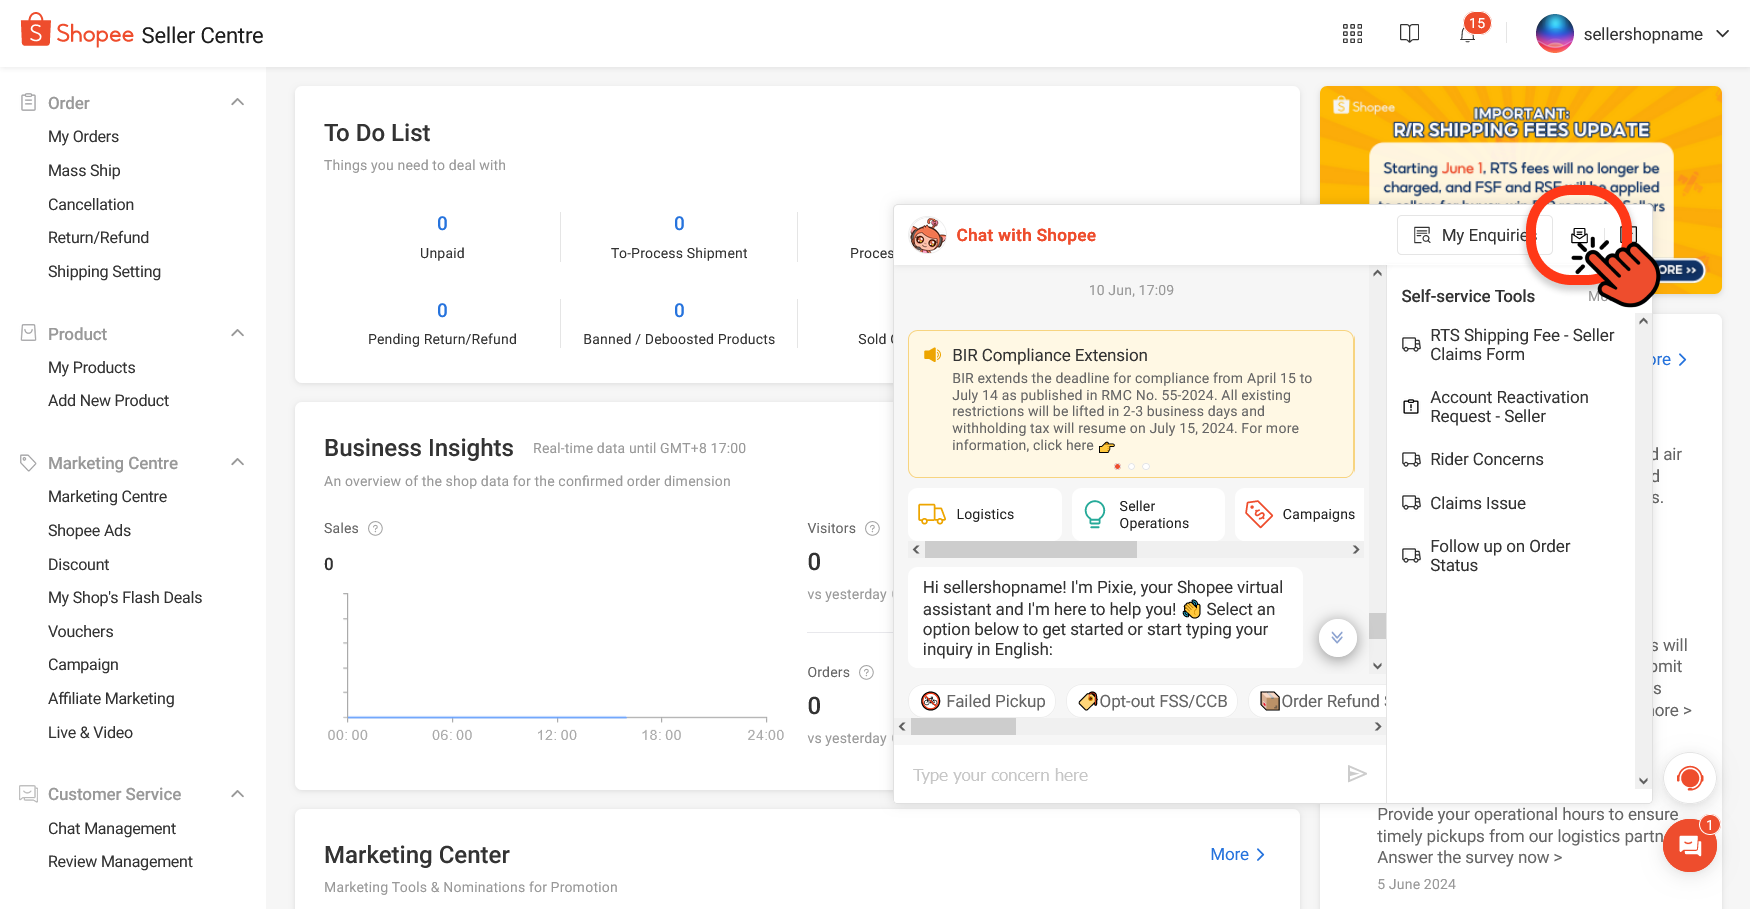The width and height of the screenshot is (1750, 909).
Task: Click the chat horizontal scrollbar under category cards
Action: pyautogui.click(x=1031, y=550)
